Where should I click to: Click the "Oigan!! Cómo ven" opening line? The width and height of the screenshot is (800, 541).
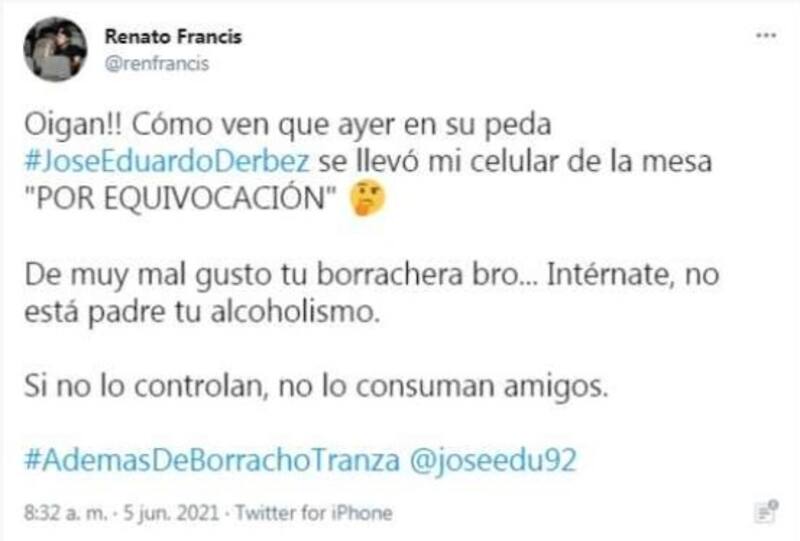click(x=288, y=125)
